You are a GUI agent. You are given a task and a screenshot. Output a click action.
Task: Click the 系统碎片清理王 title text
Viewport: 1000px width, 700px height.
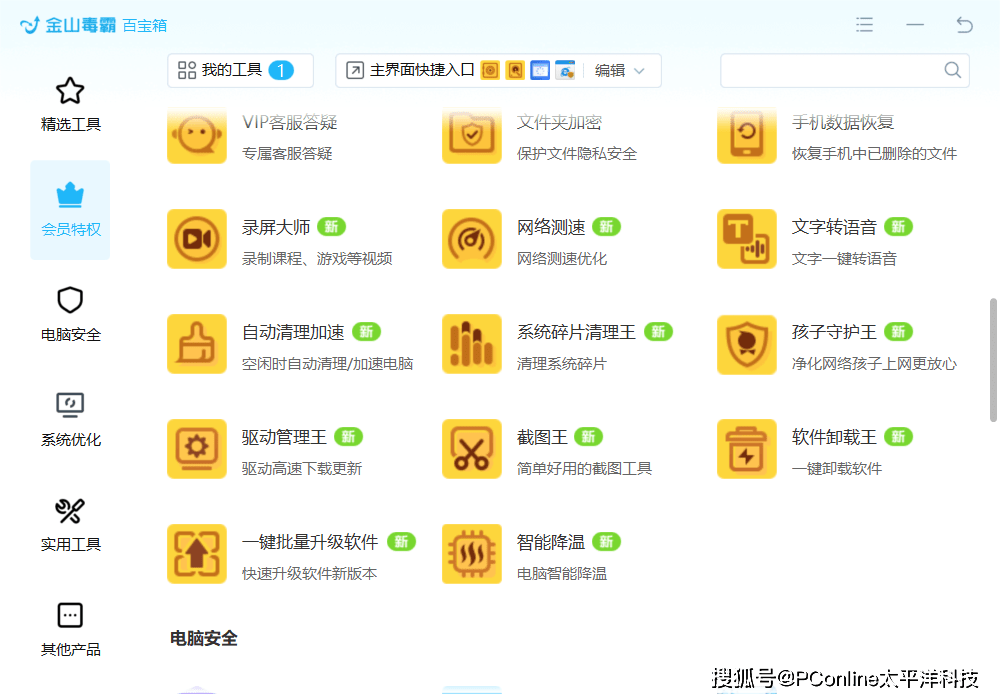(x=577, y=332)
